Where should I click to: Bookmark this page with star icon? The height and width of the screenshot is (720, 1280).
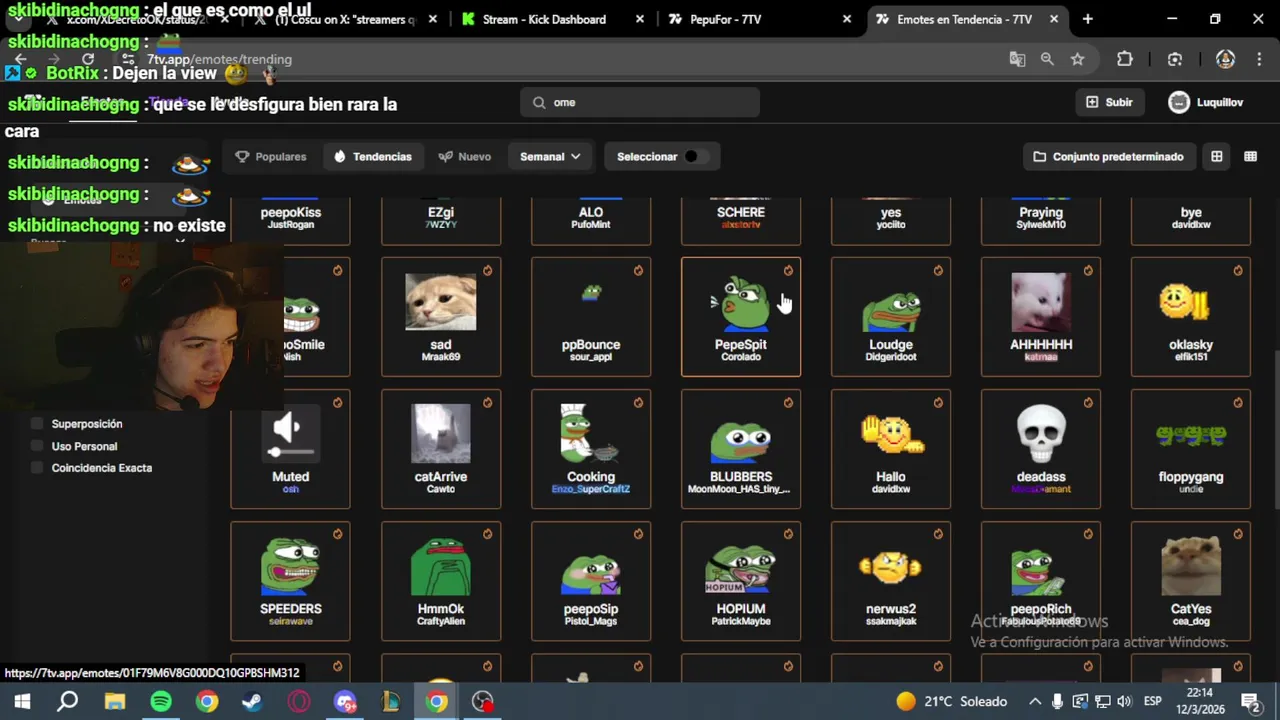(1077, 59)
